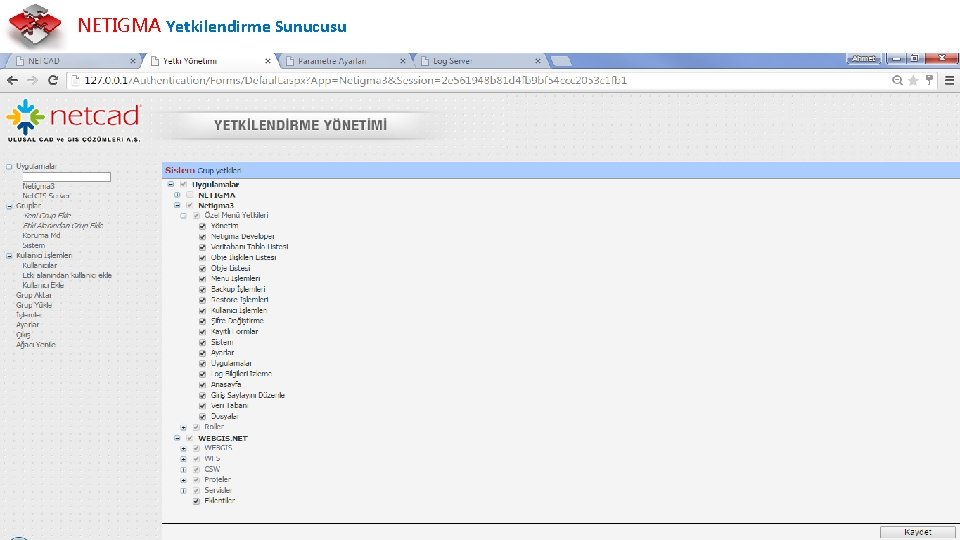
Task: Go back with the browser back arrow
Action: pyautogui.click(x=12, y=80)
